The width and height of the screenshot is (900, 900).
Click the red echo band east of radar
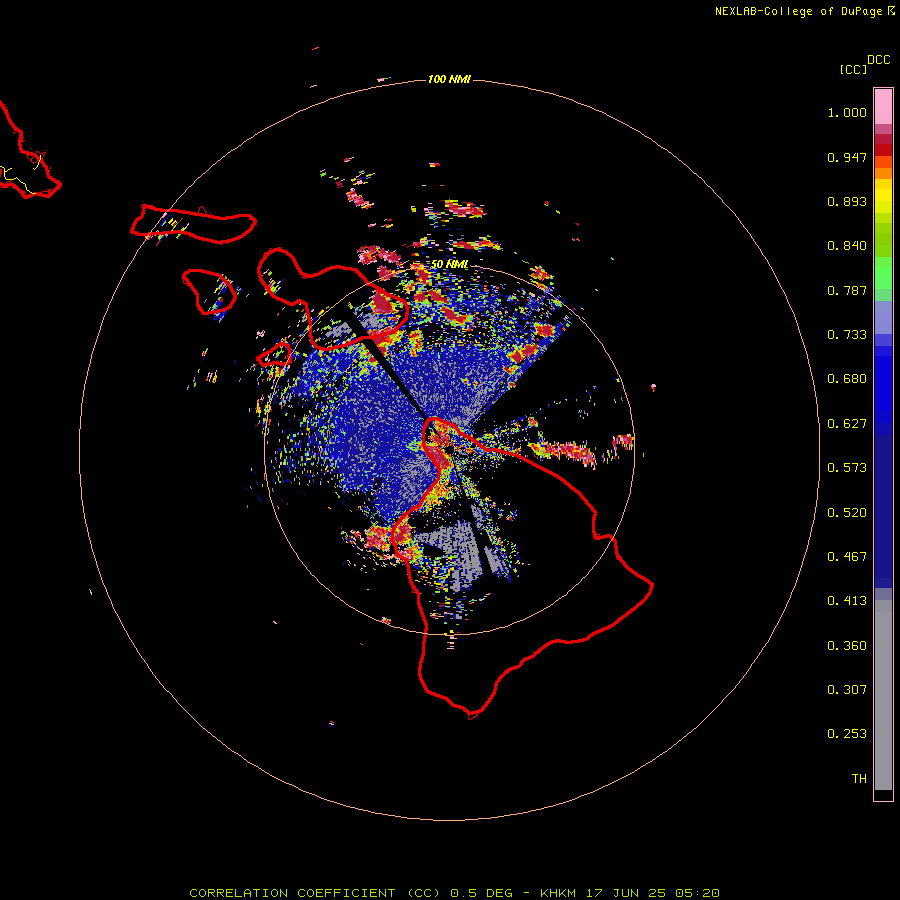tap(562, 451)
